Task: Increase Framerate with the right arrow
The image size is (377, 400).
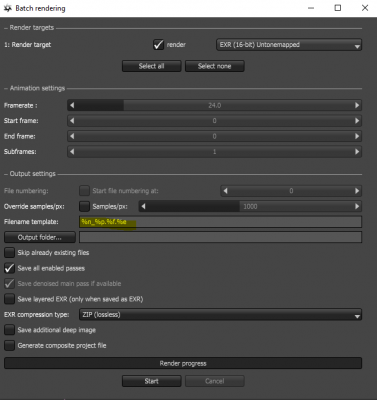Action: click(x=357, y=105)
